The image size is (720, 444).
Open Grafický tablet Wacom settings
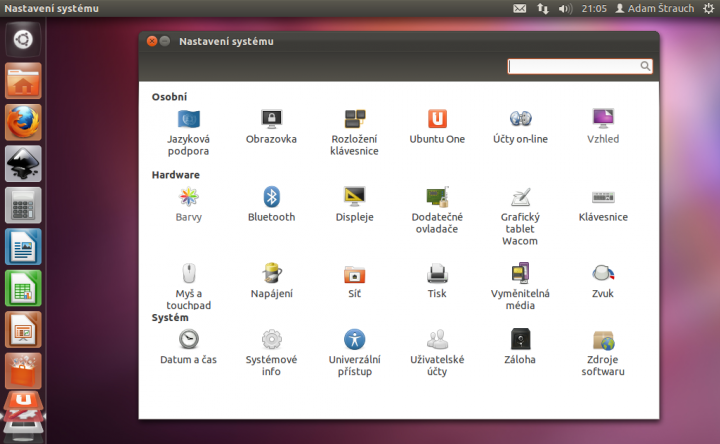(x=520, y=216)
